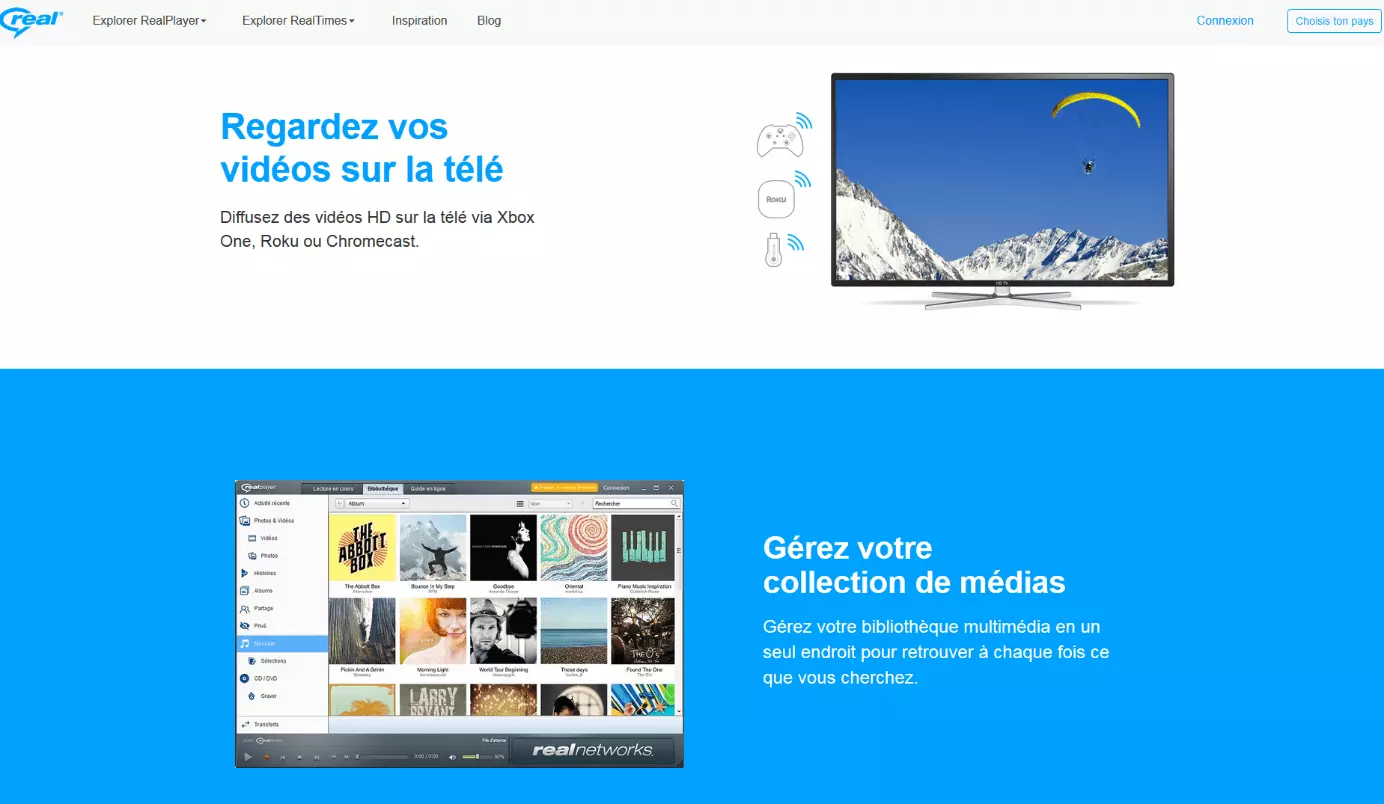This screenshot has height=804, width=1384.
Task: Select Bounce In My Step album
Action: click(x=433, y=548)
